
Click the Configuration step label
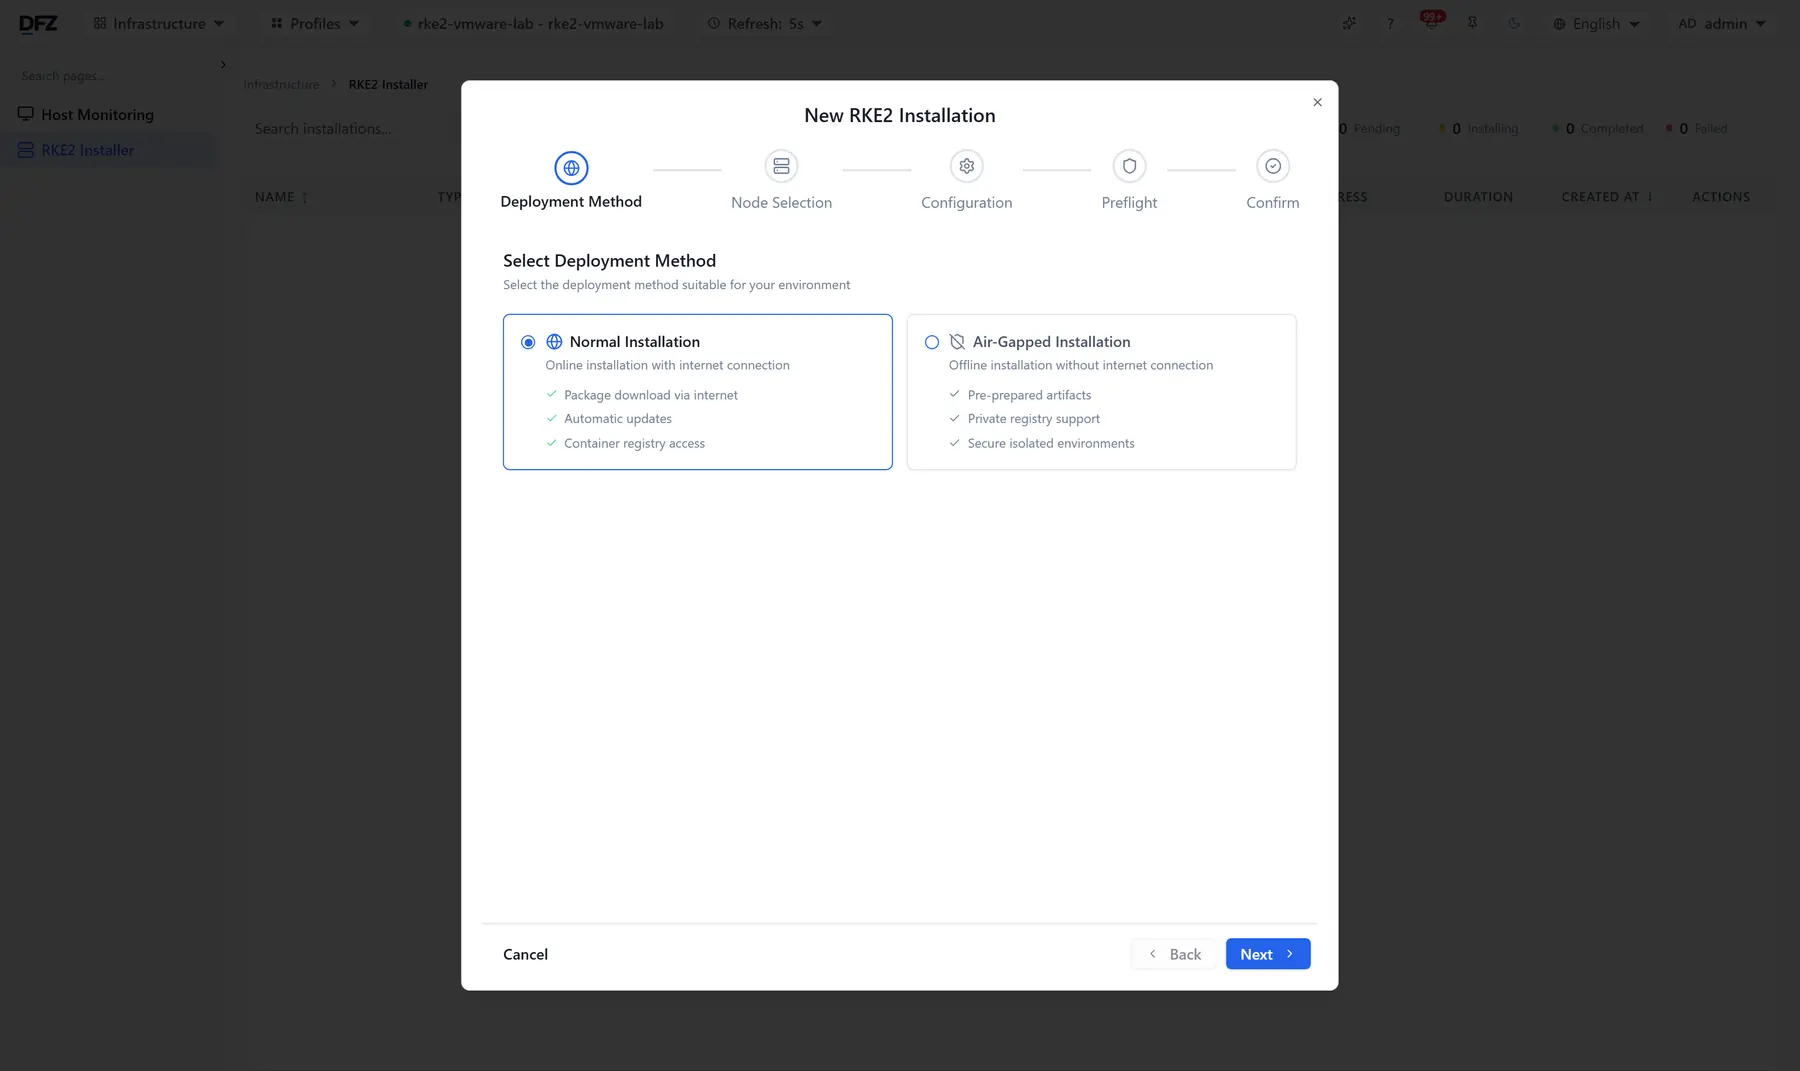(966, 202)
